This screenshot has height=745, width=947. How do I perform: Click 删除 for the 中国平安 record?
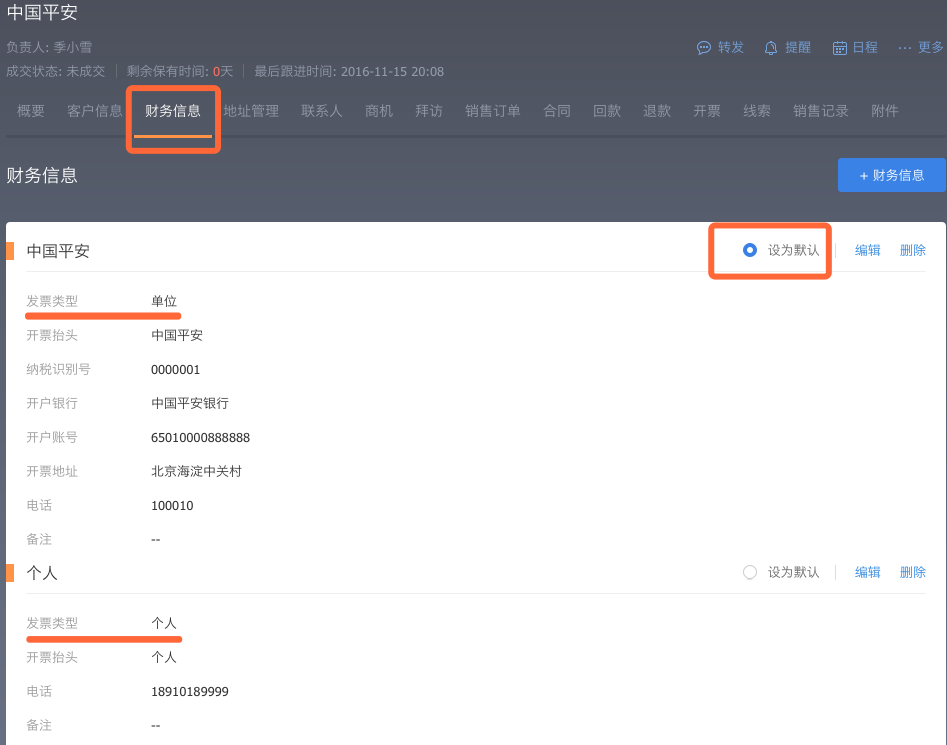point(913,251)
